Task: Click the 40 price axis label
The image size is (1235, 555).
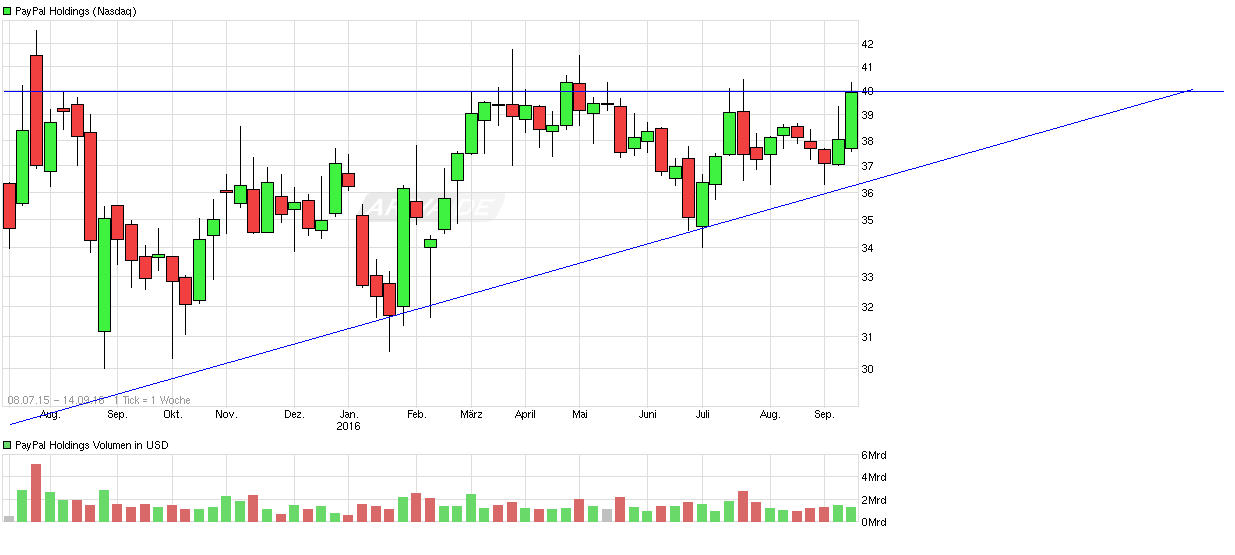Action: point(867,91)
